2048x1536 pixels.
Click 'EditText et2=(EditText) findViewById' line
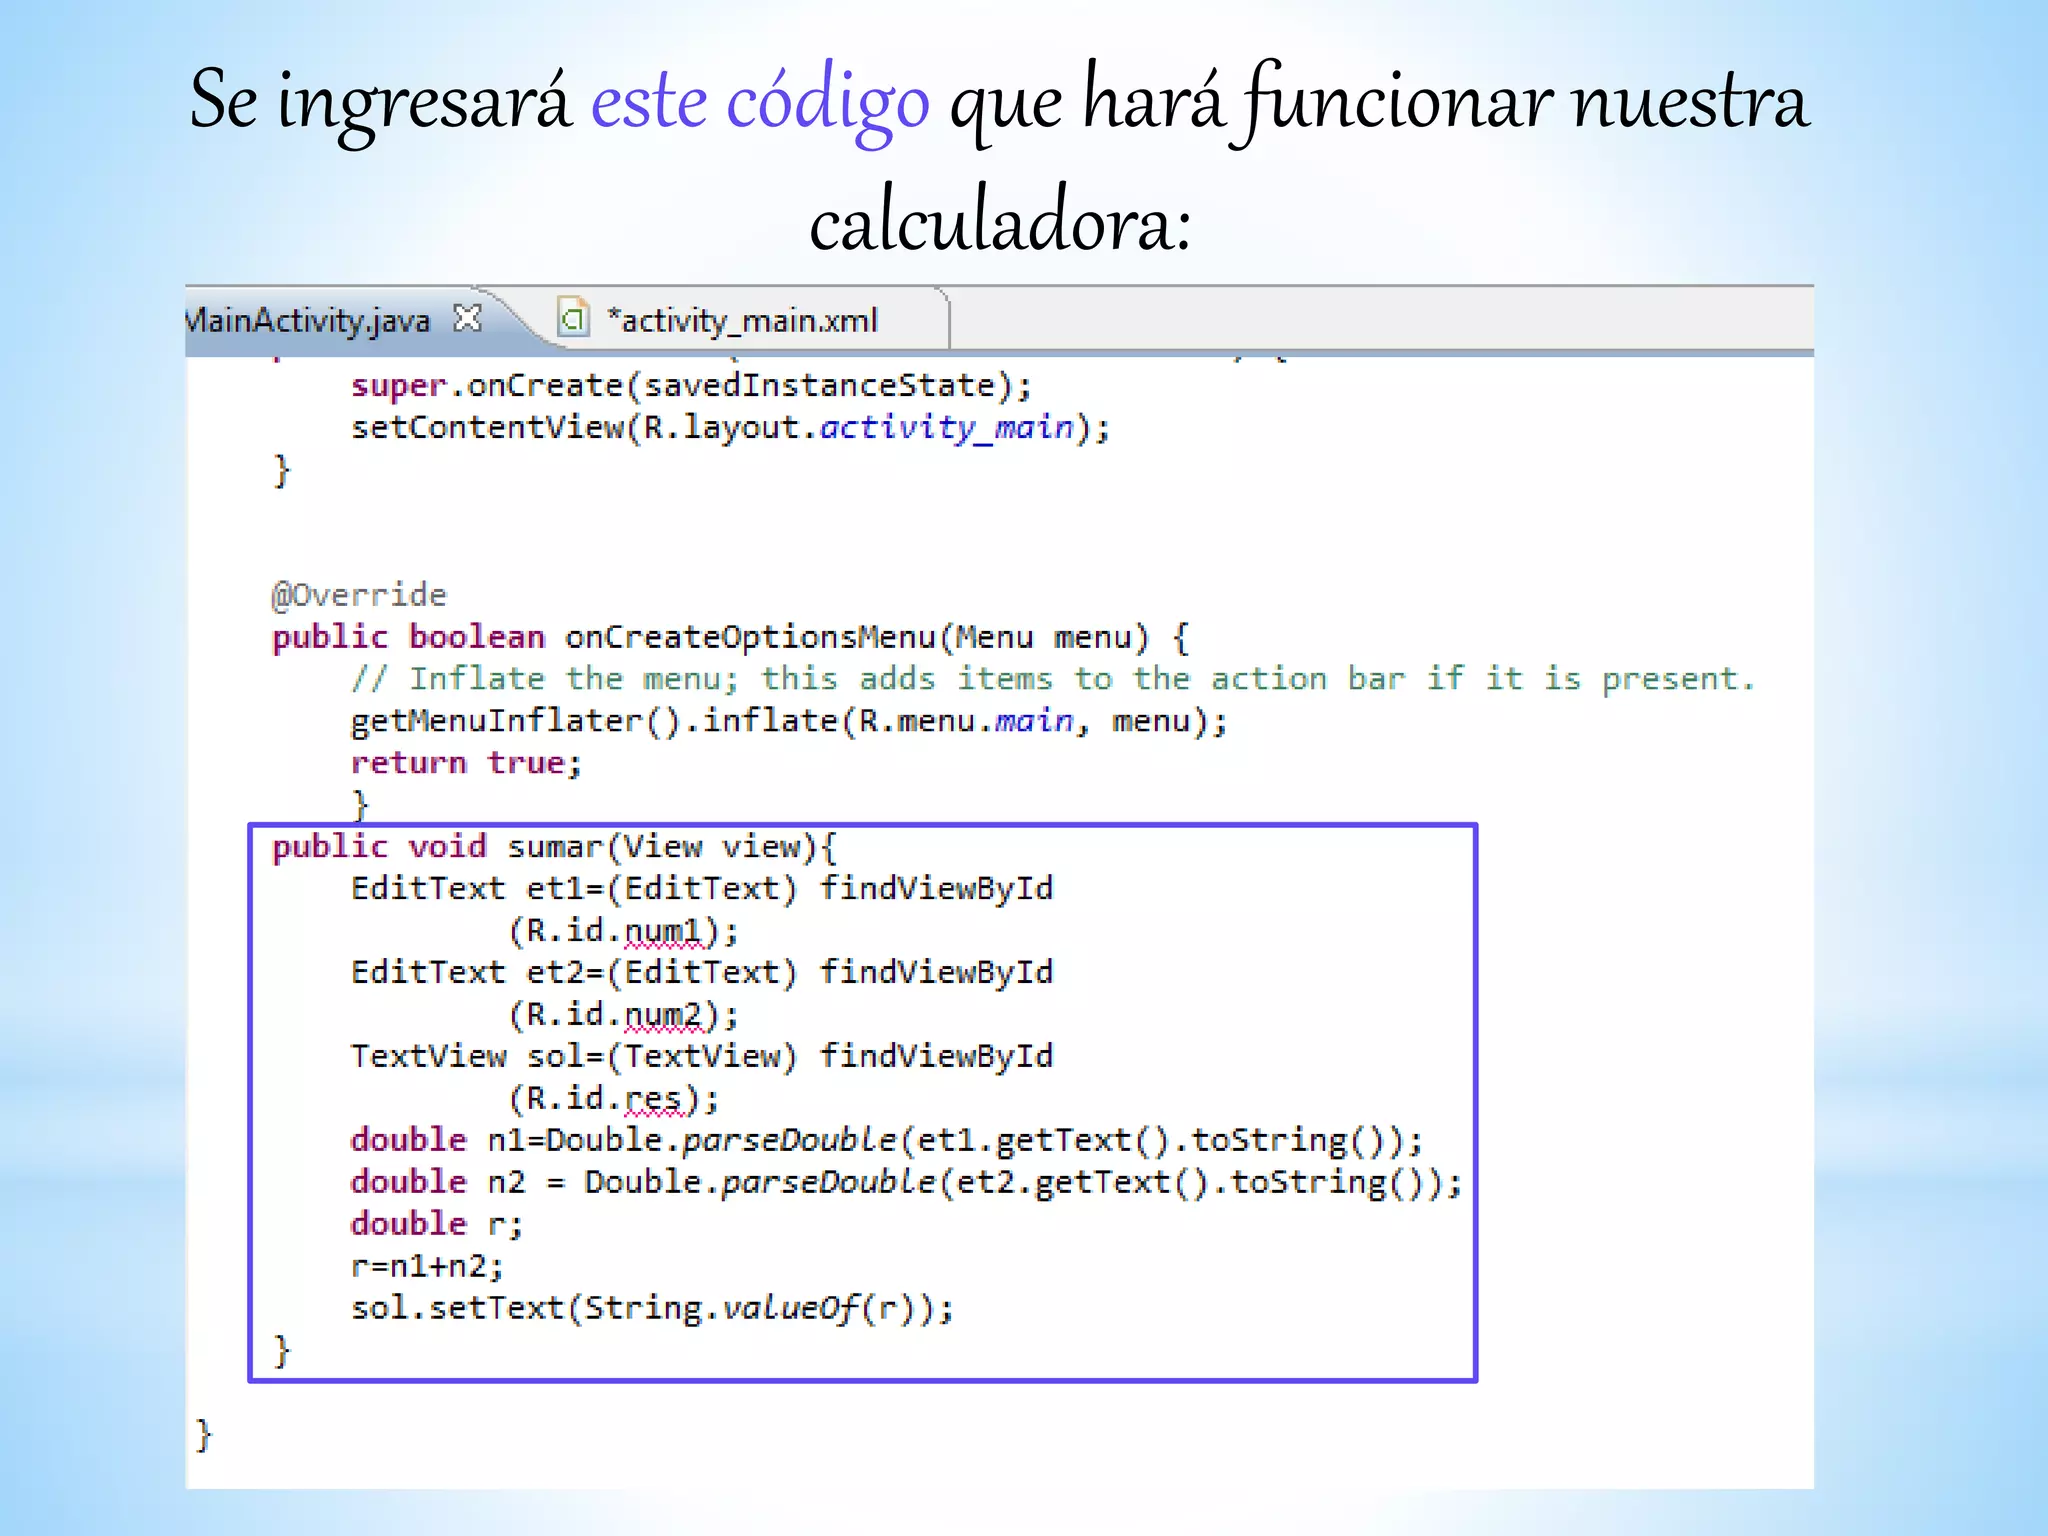(x=702, y=973)
